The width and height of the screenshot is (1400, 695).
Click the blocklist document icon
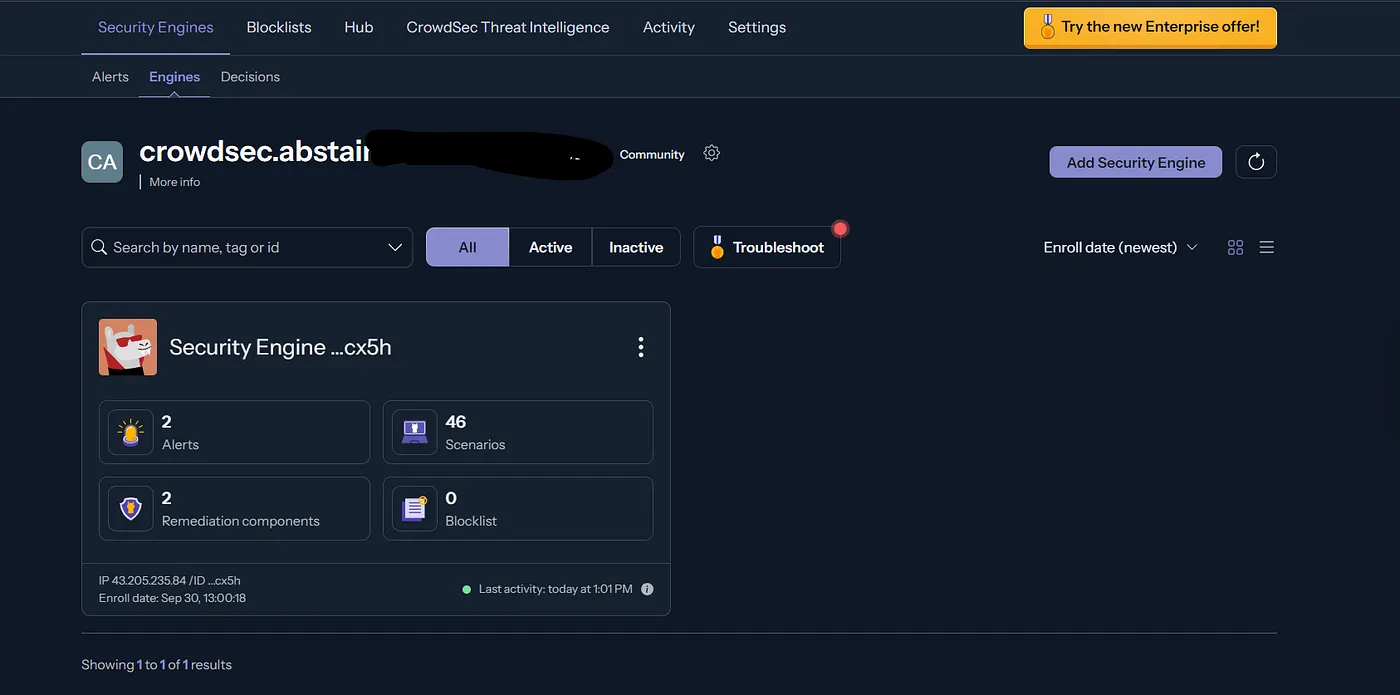point(414,508)
